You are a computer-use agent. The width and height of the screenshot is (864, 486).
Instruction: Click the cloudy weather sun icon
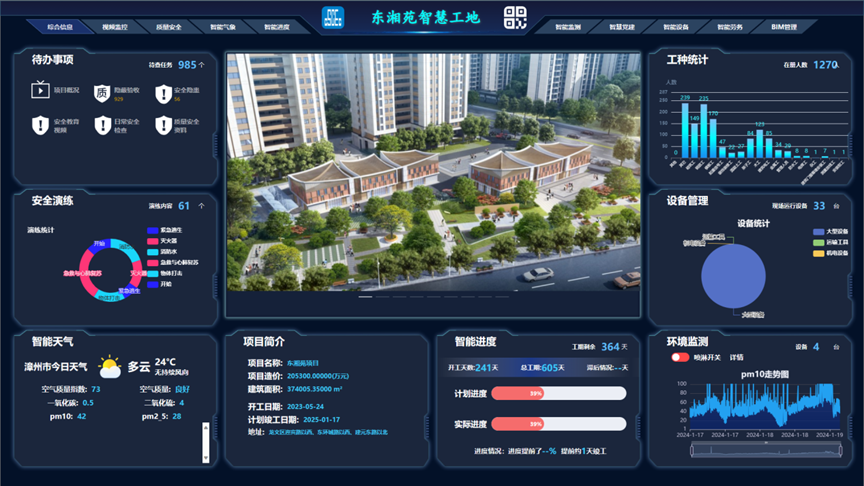(109, 366)
